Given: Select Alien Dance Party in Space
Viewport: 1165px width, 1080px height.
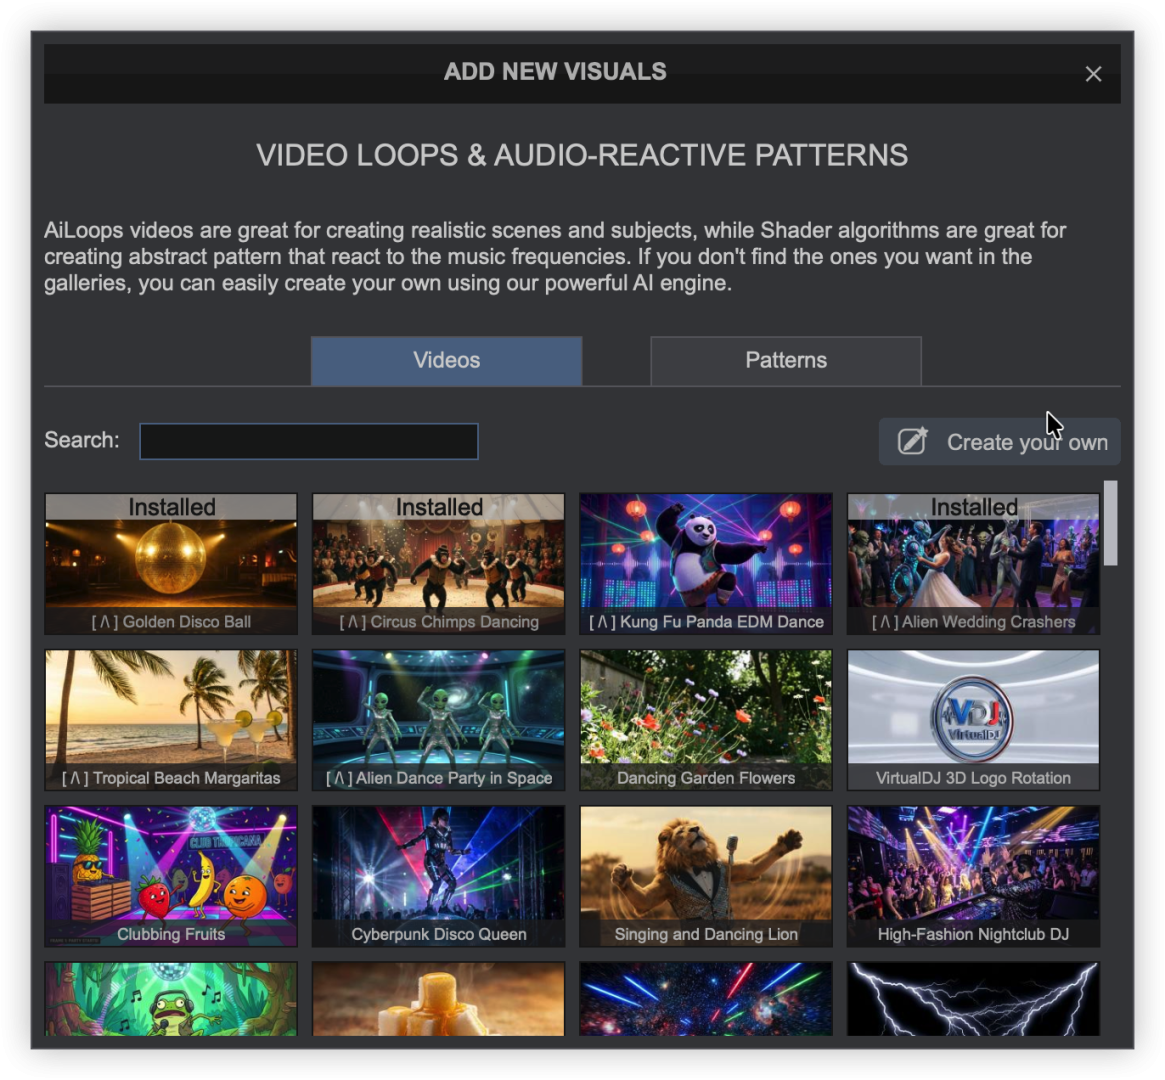Looking at the screenshot, I should point(438,720).
